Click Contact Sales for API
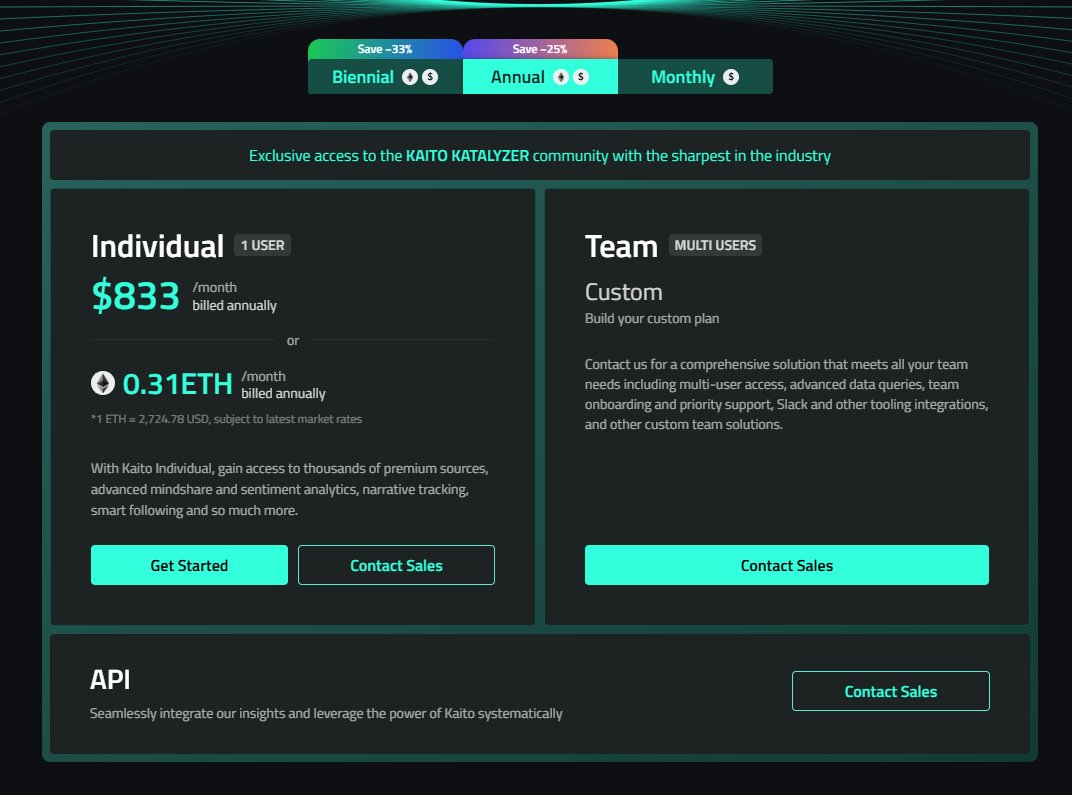 (x=891, y=691)
